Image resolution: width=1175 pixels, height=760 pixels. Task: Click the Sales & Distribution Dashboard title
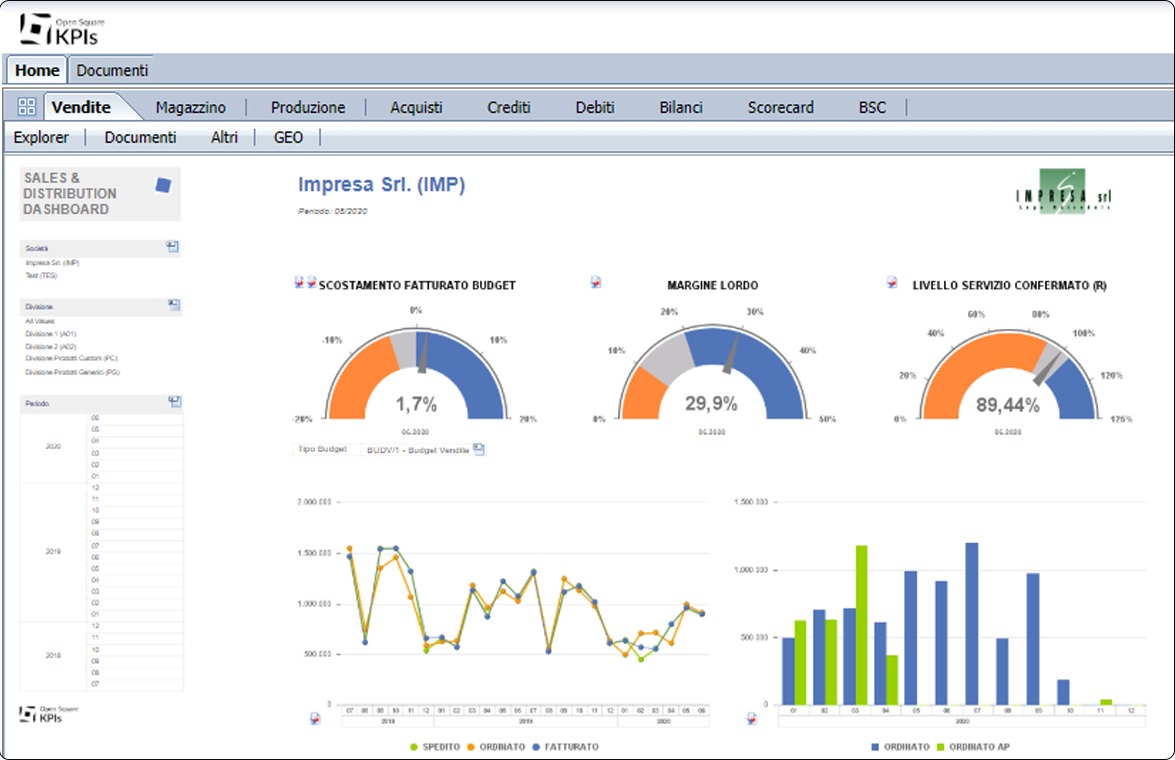[x=70, y=193]
